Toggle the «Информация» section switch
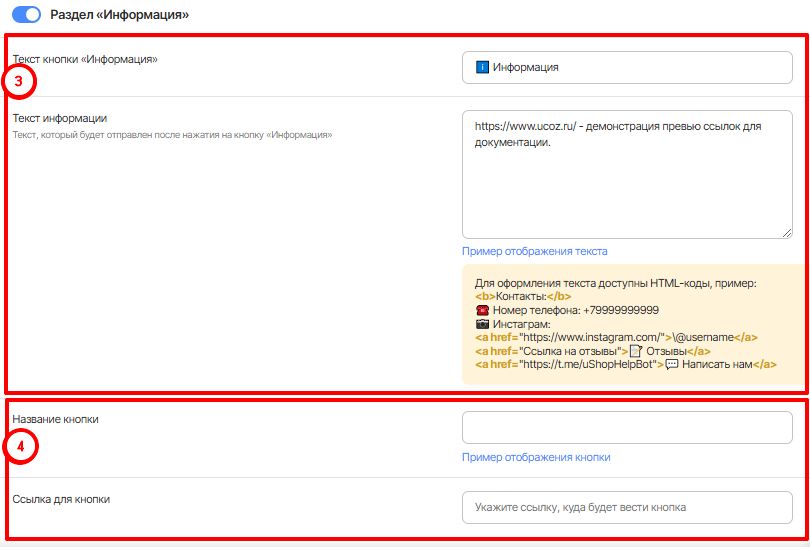The height and width of the screenshot is (547, 810). pyautogui.click(x=26, y=15)
